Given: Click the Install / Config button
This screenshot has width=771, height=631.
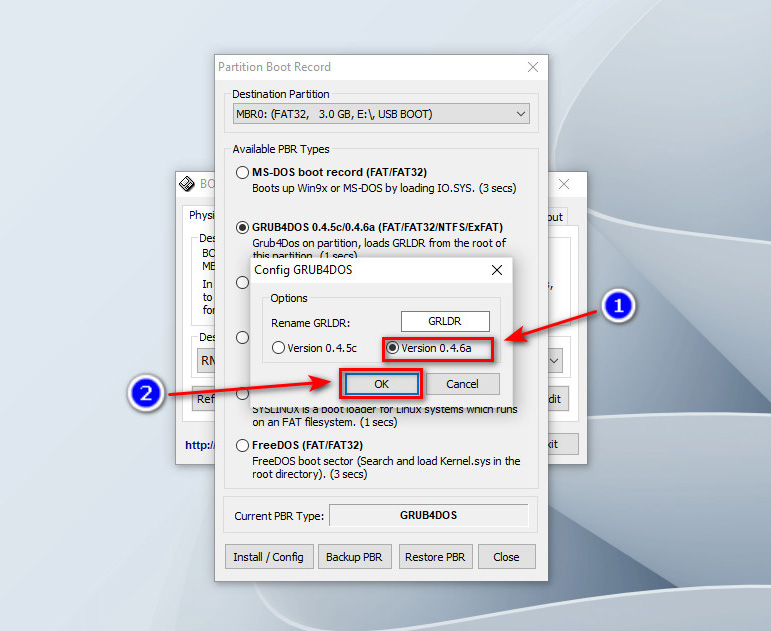Looking at the screenshot, I should coord(268,557).
